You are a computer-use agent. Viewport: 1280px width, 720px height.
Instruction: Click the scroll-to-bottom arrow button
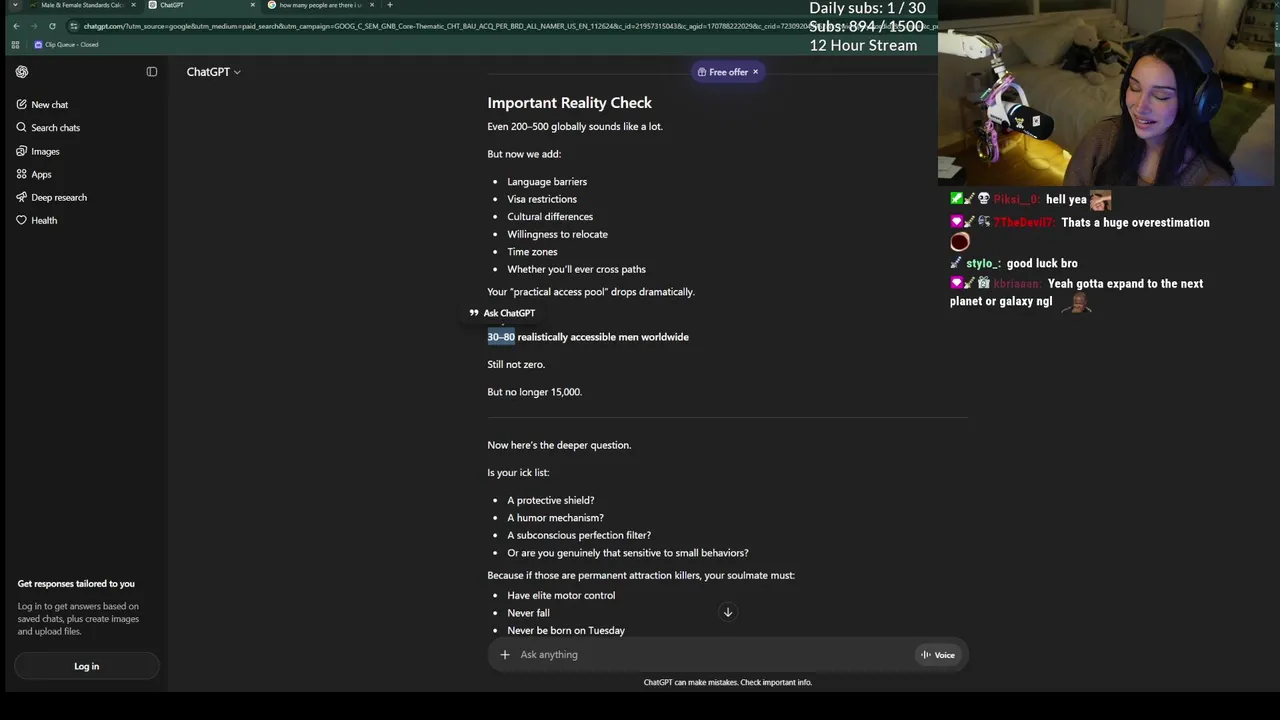728,612
